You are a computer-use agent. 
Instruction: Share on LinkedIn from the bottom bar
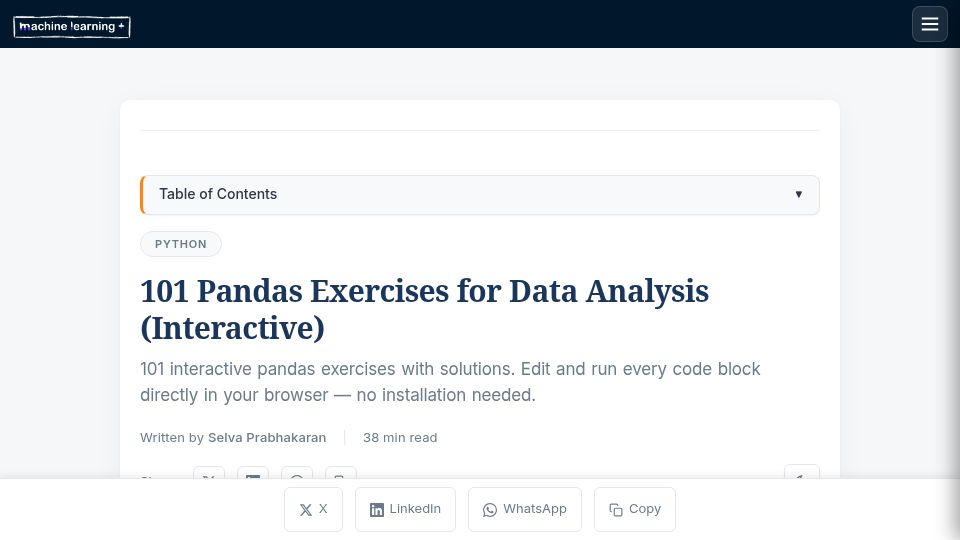click(x=405, y=509)
